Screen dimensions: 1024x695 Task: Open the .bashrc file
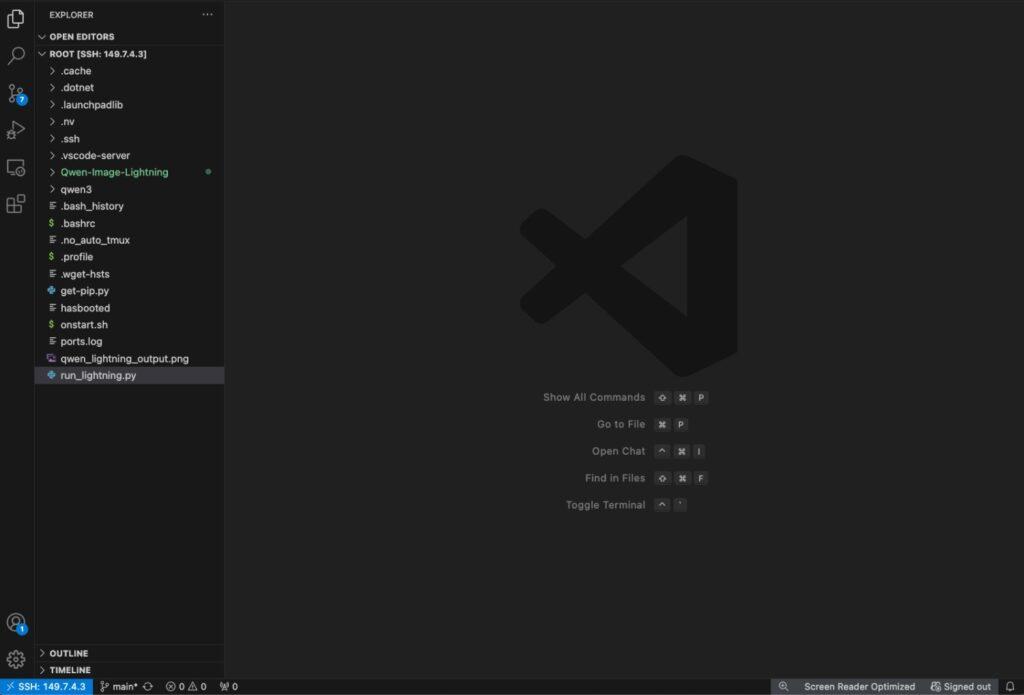[x=129, y=223]
